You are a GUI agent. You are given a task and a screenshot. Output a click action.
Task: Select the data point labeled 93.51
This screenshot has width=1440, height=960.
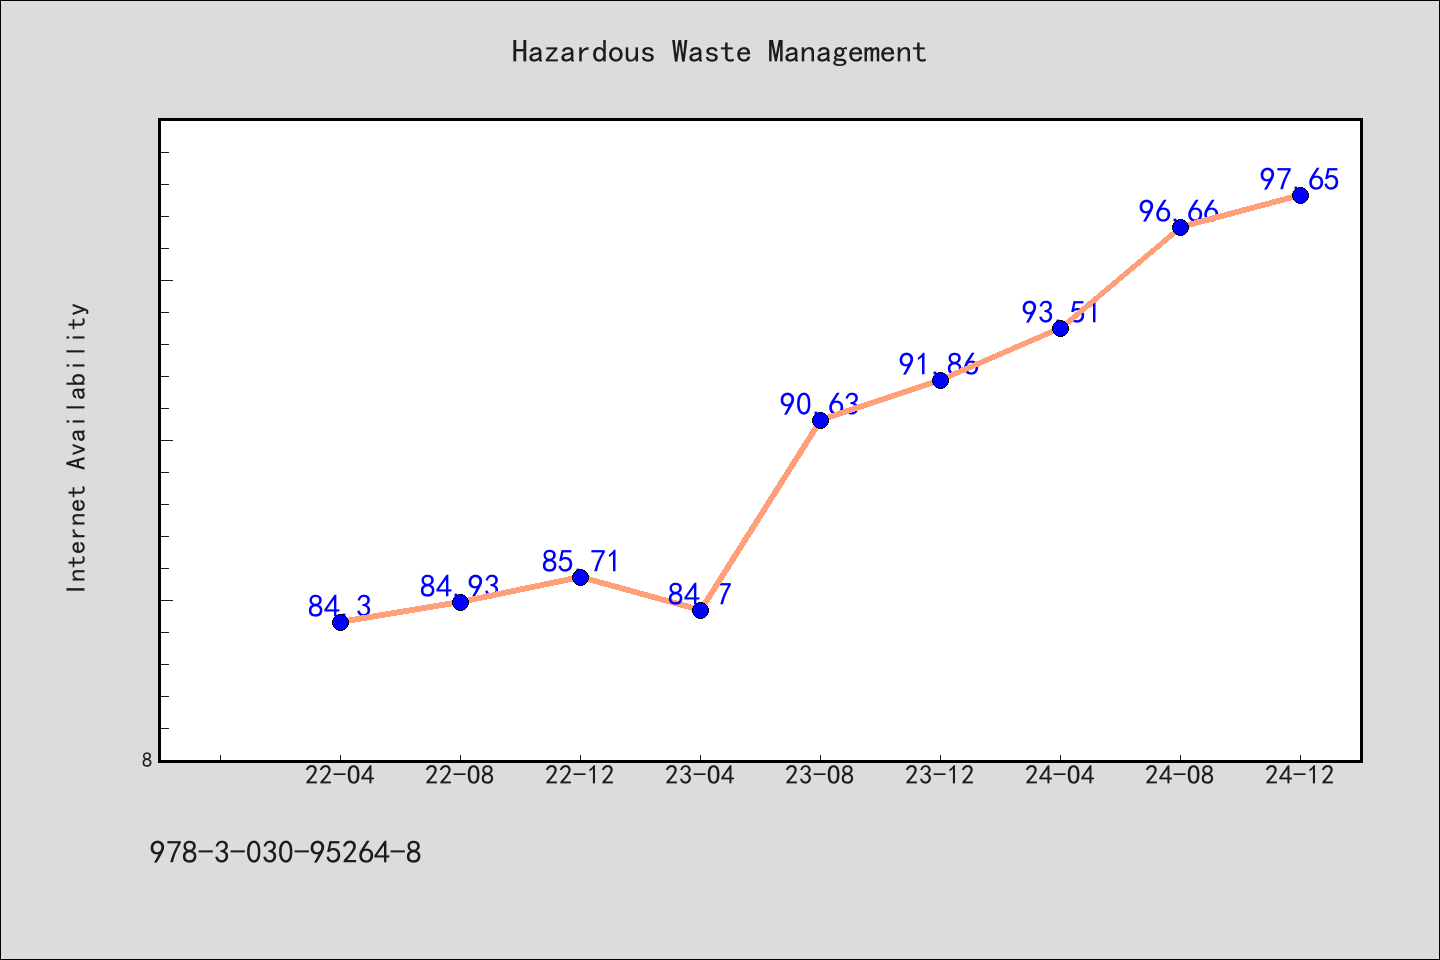pyautogui.click(x=1060, y=328)
